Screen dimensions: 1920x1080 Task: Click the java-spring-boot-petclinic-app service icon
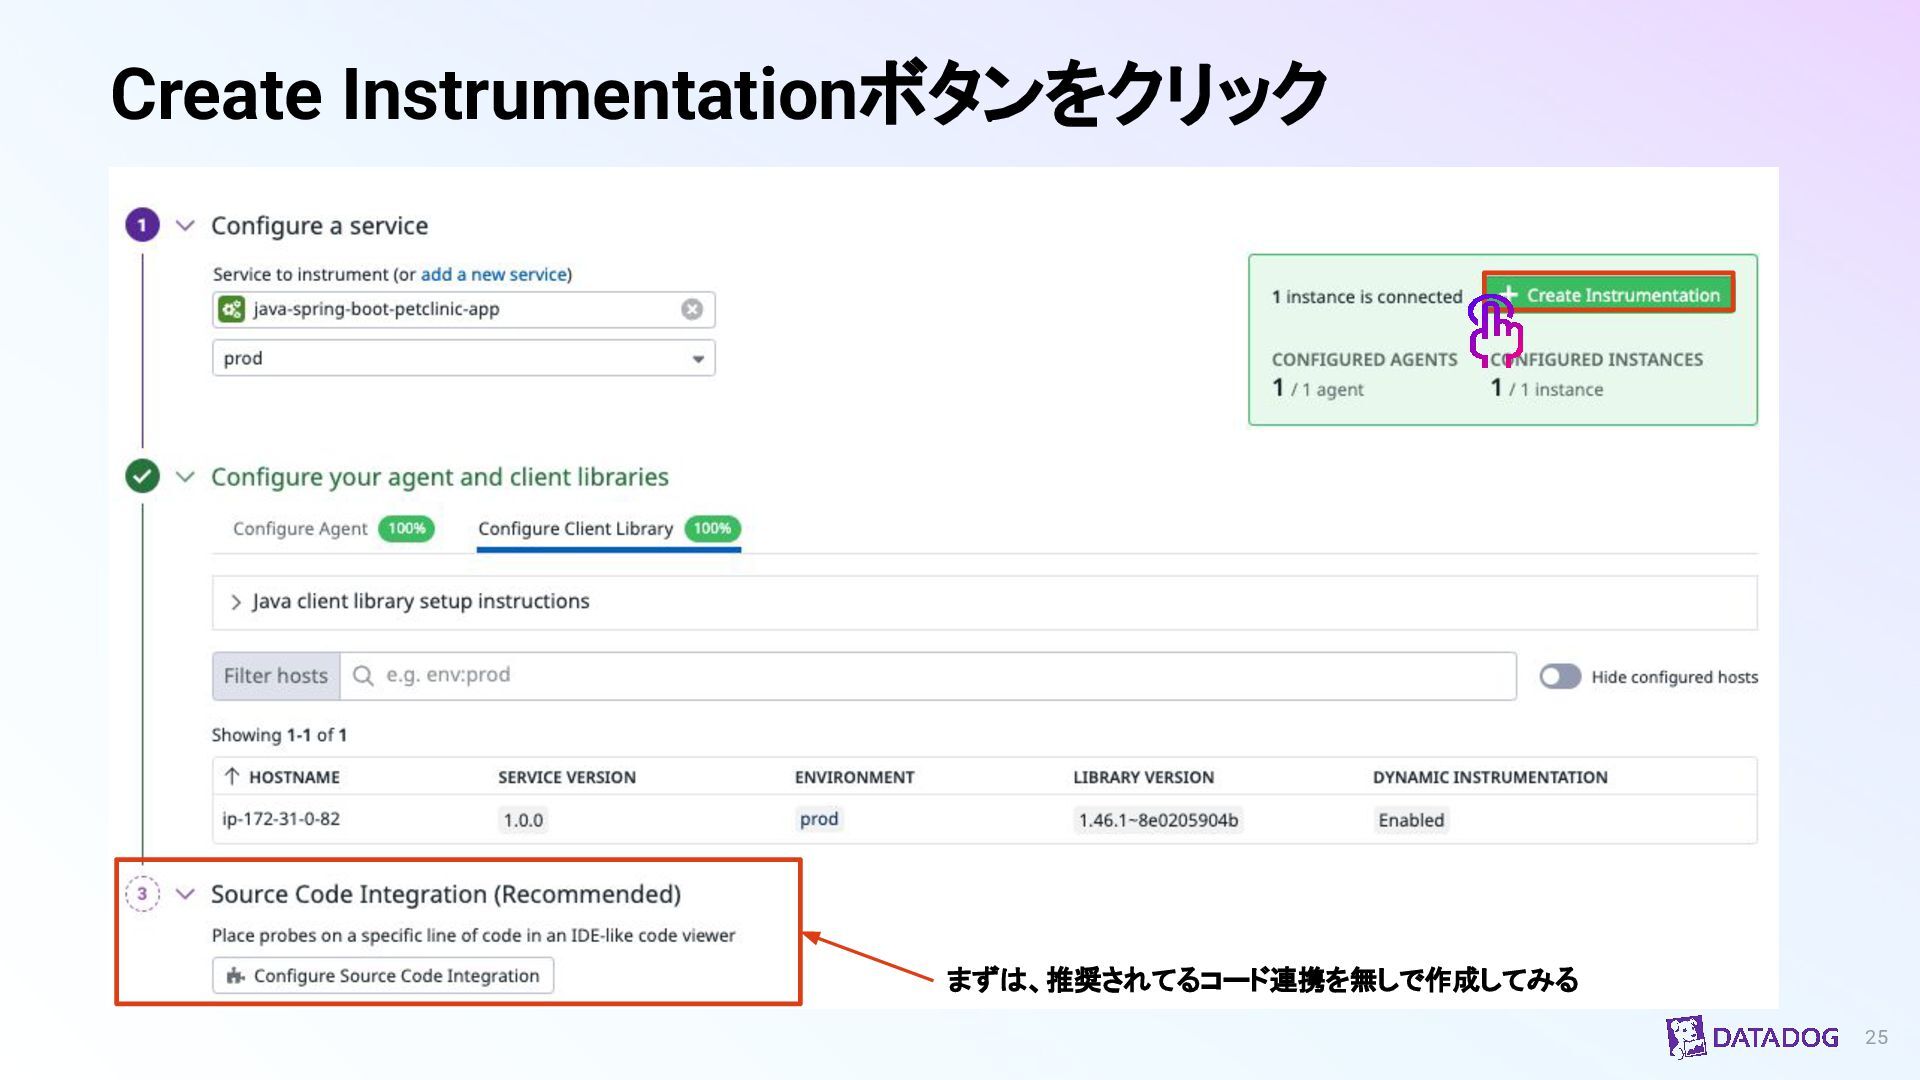232,309
